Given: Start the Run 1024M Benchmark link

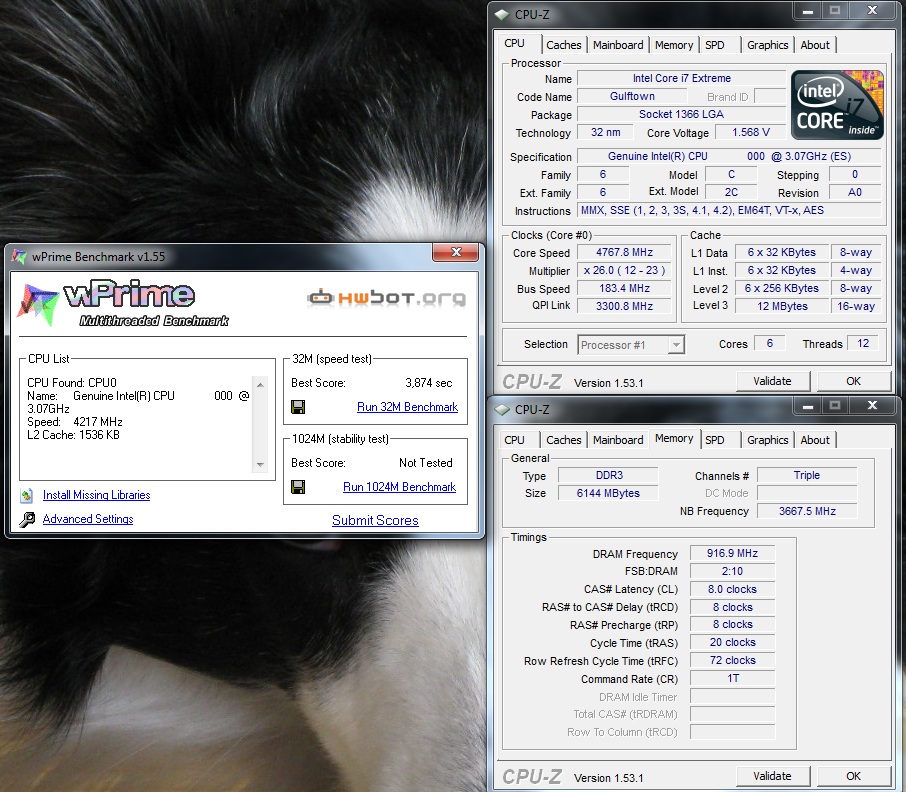Looking at the screenshot, I should [x=399, y=487].
